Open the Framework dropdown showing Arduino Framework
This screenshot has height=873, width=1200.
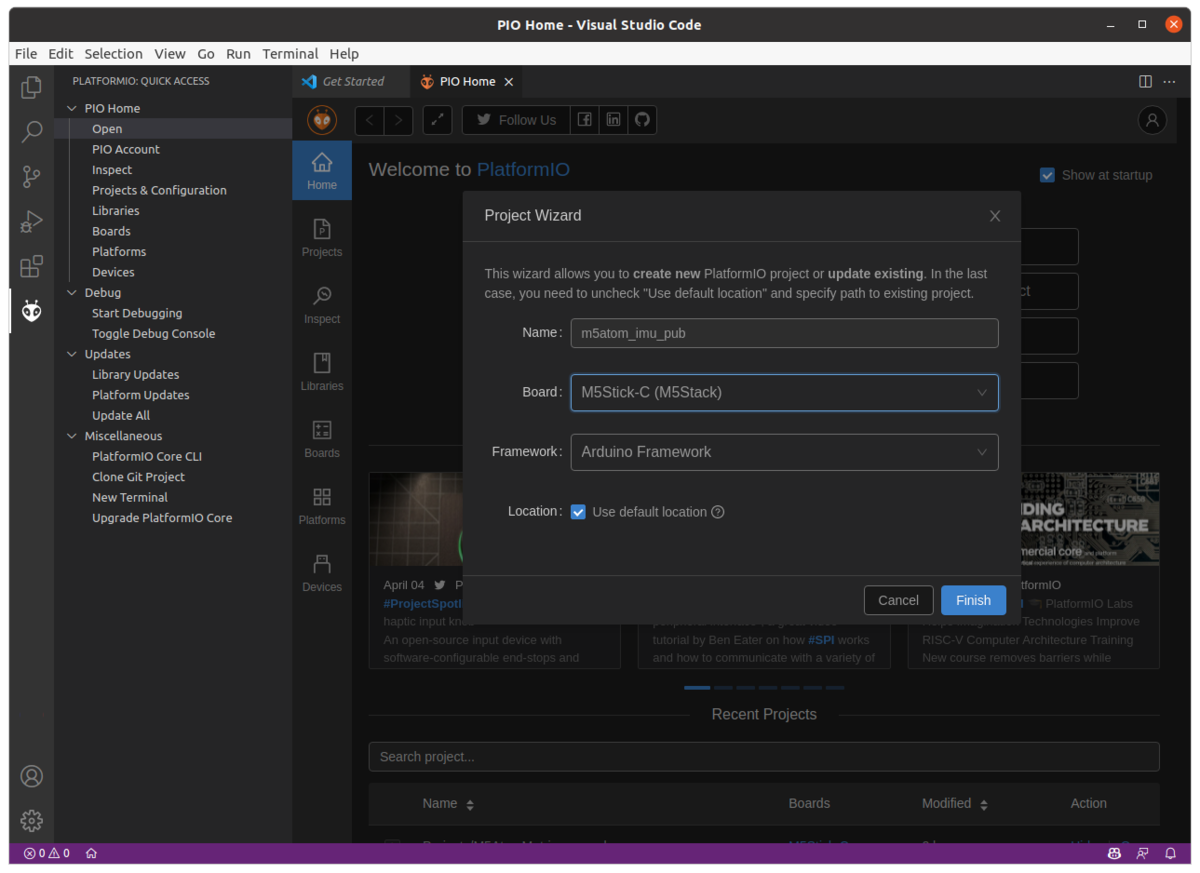pyautogui.click(x=784, y=452)
